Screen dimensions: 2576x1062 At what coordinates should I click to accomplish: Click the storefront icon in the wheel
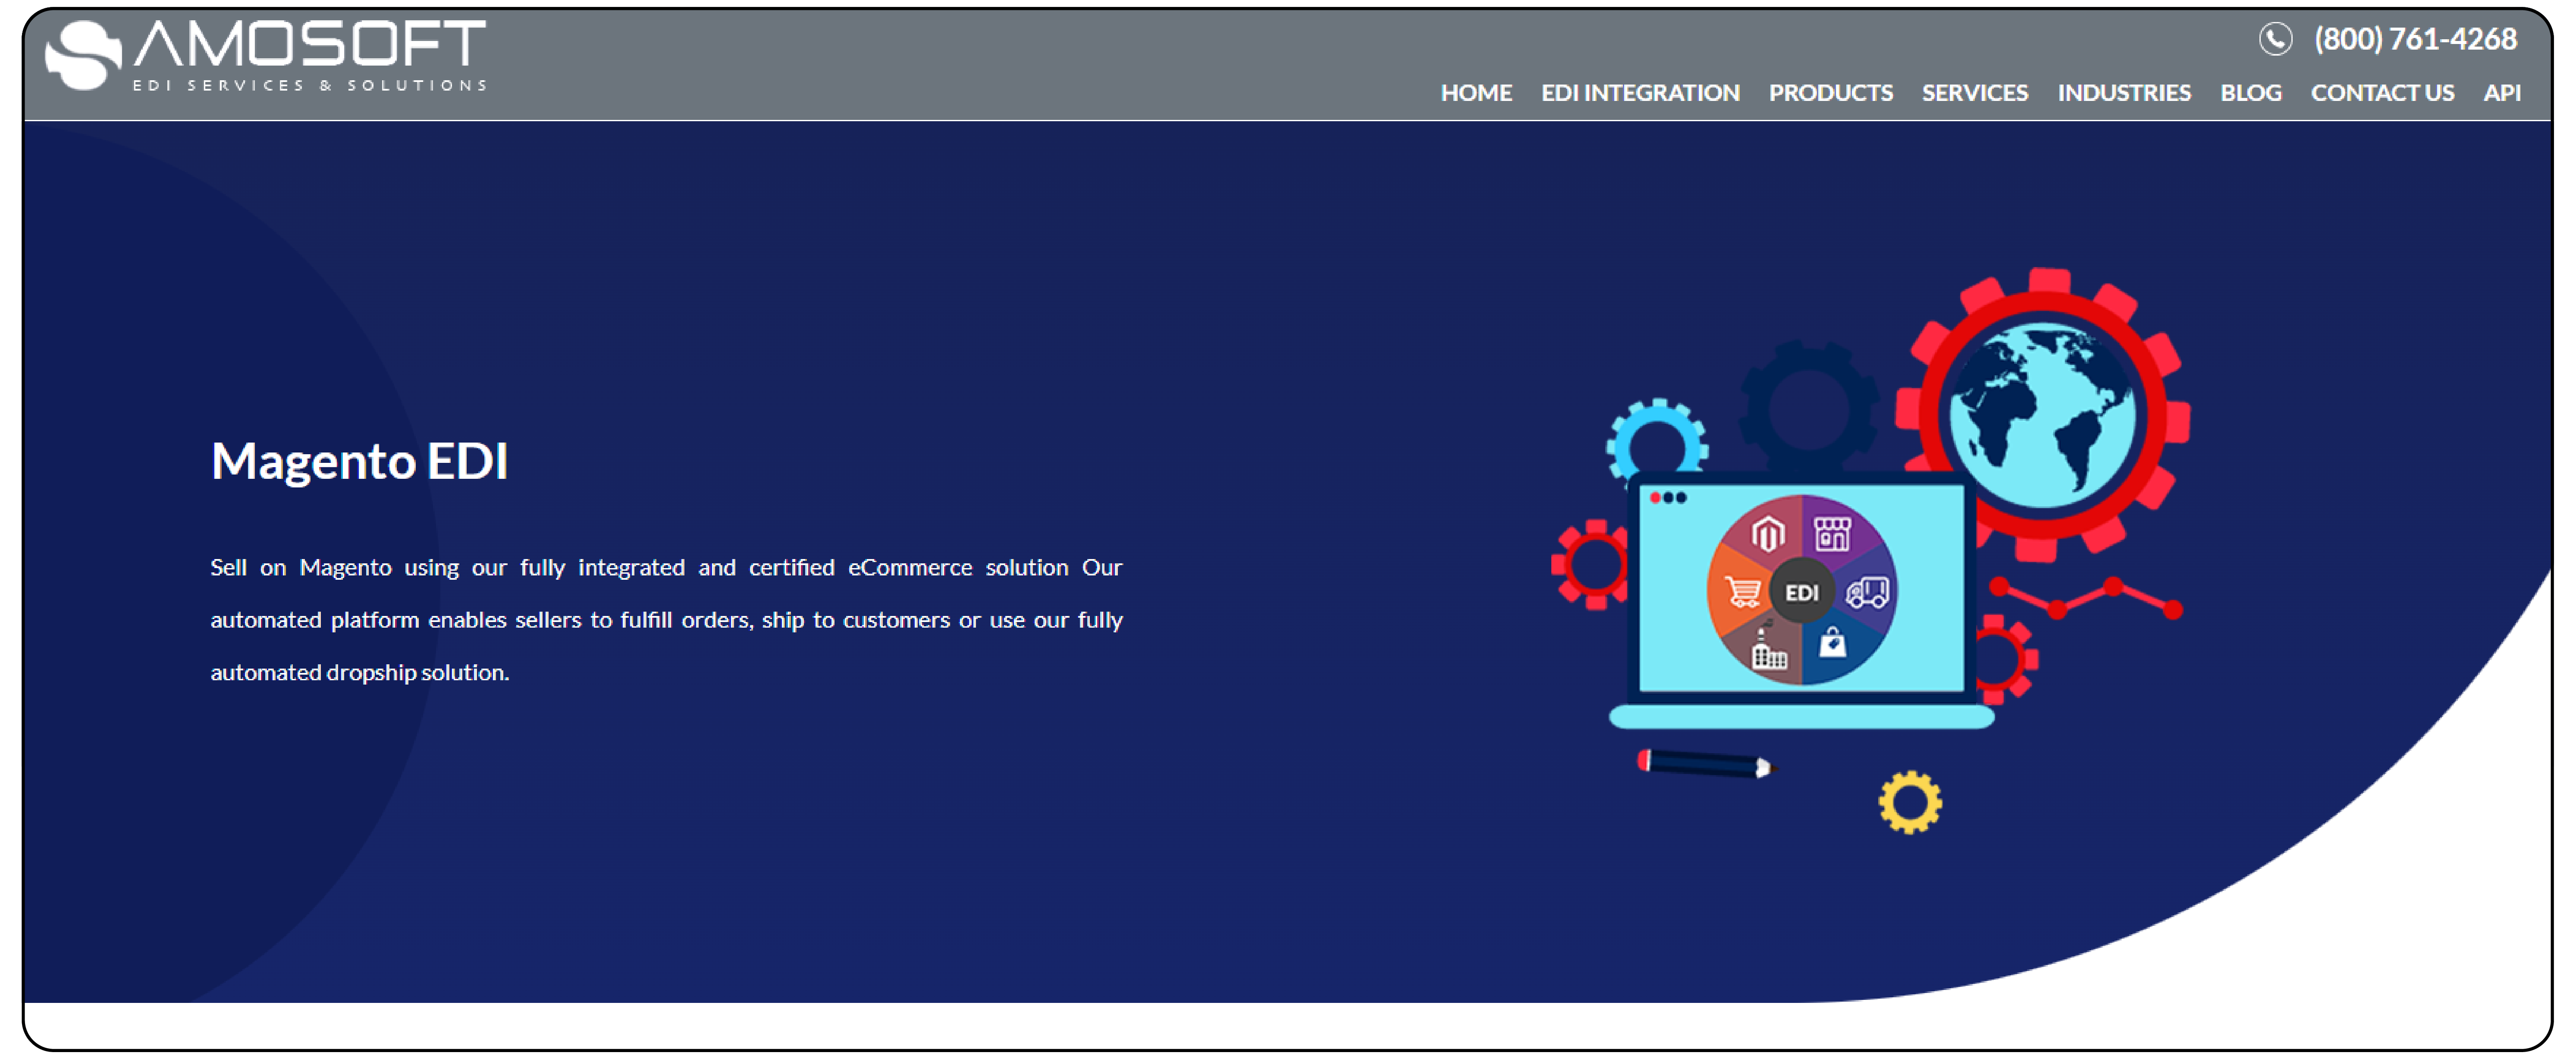[1832, 534]
